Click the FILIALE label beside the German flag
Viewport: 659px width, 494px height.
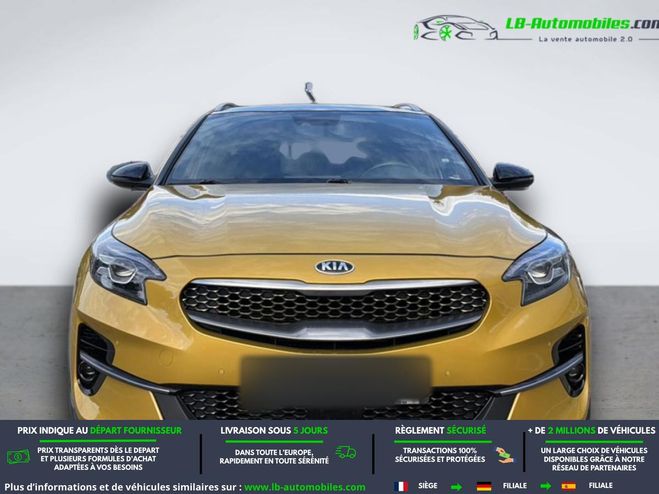pyautogui.click(x=514, y=486)
